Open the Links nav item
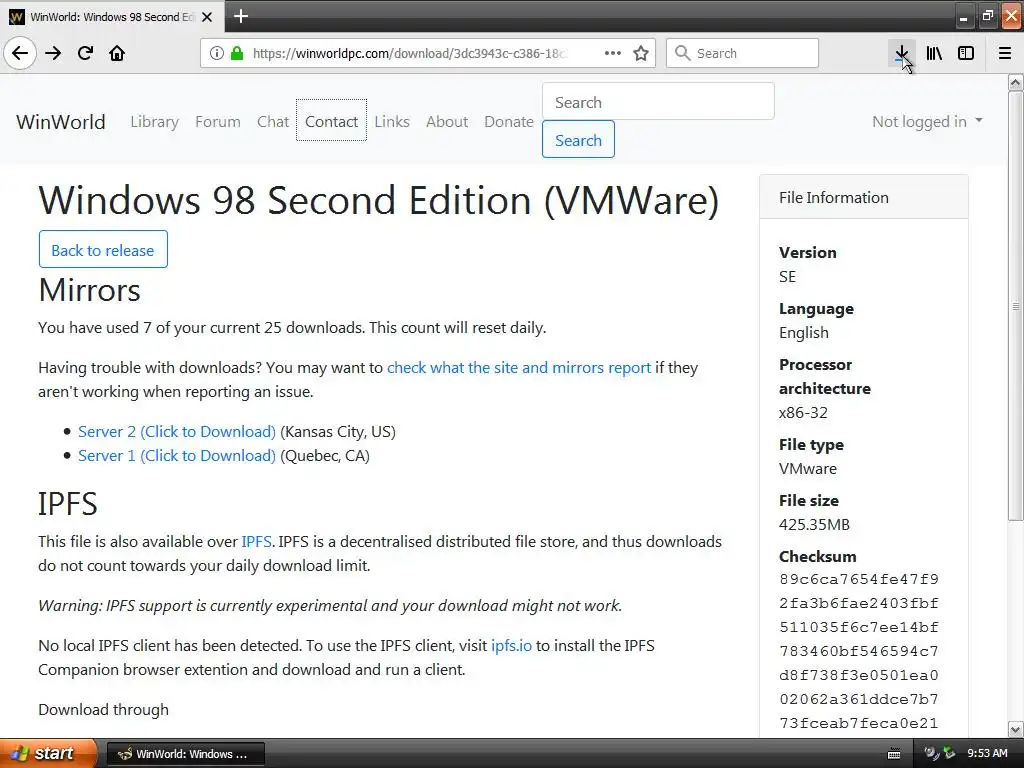The width and height of the screenshot is (1024, 768). click(x=392, y=122)
